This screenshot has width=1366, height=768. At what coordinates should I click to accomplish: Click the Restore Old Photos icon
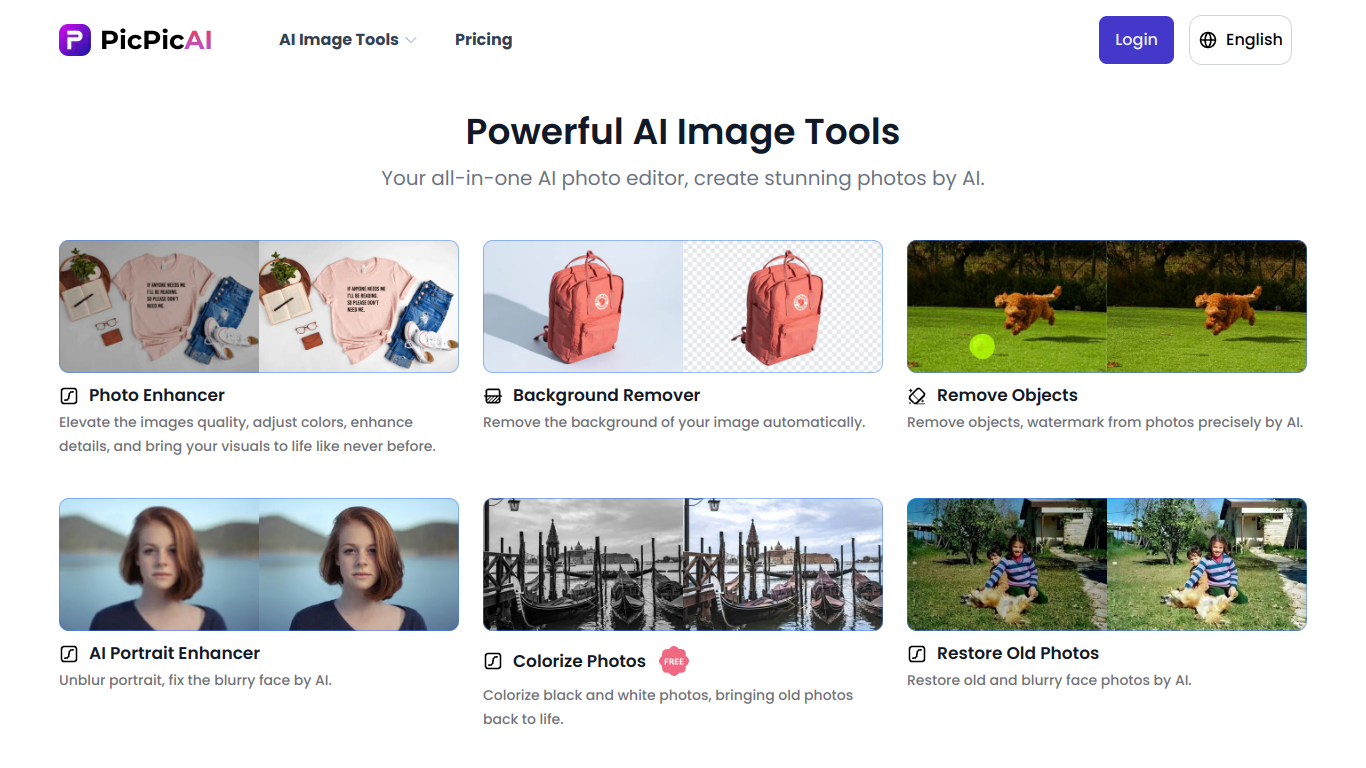917,653
